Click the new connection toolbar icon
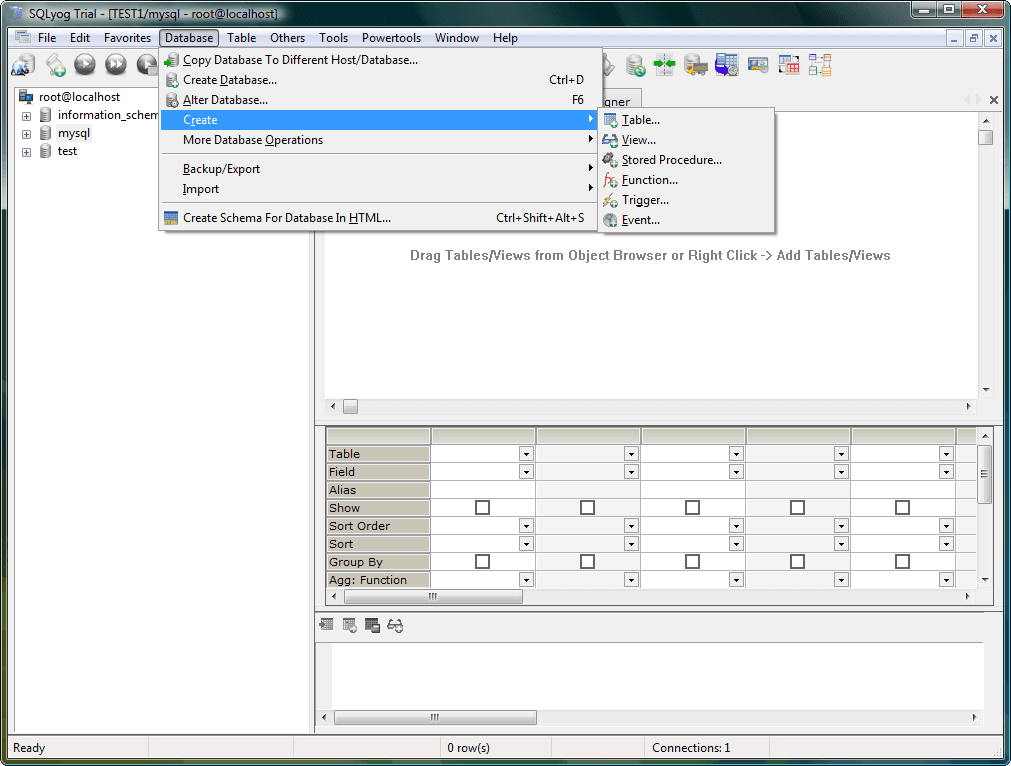This screenshot has width=1011, height=766. [23, 64]
